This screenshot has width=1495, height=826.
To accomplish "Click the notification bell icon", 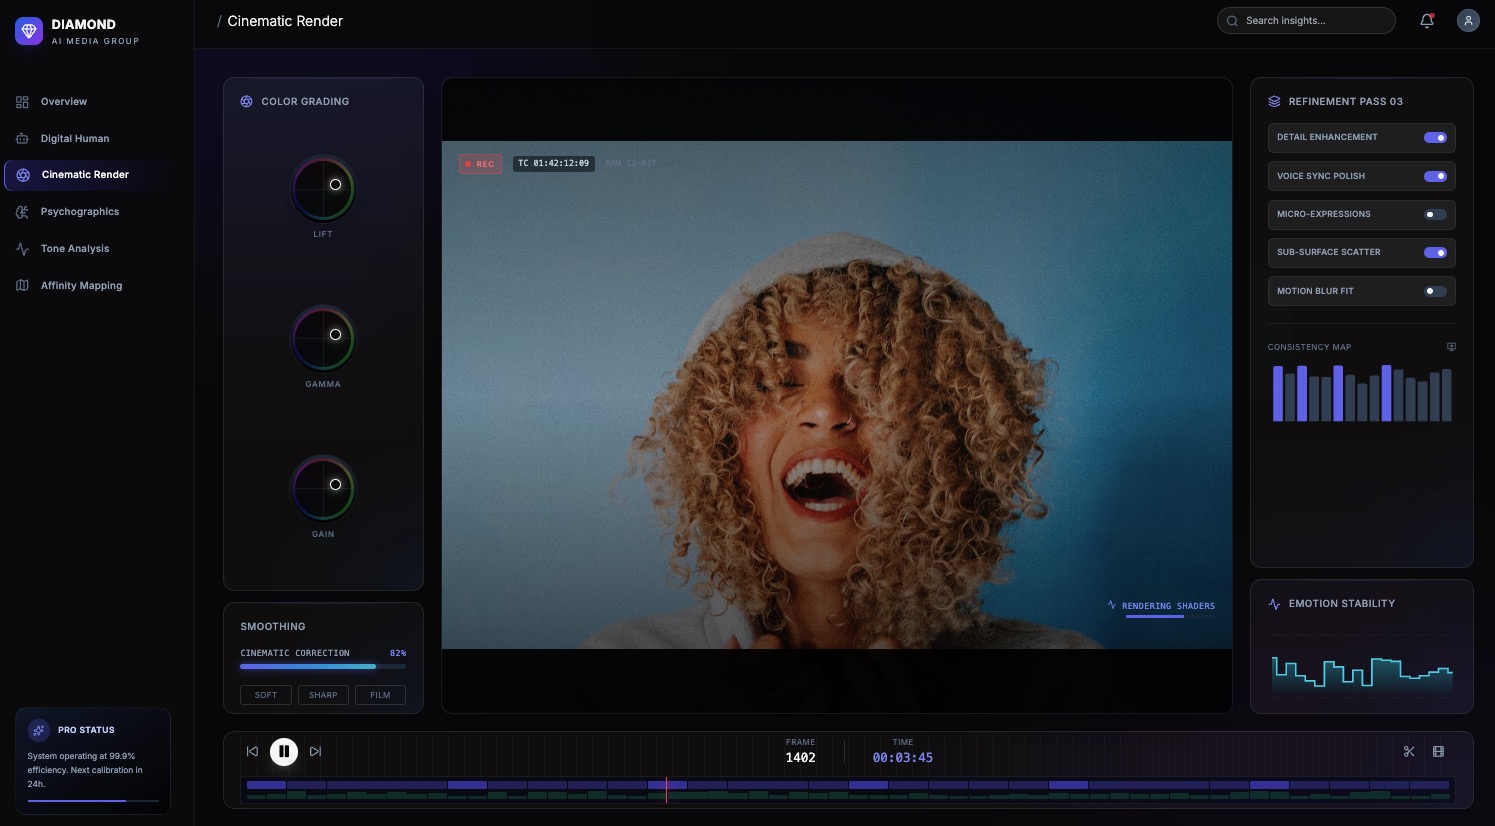I will (1427, 21).
